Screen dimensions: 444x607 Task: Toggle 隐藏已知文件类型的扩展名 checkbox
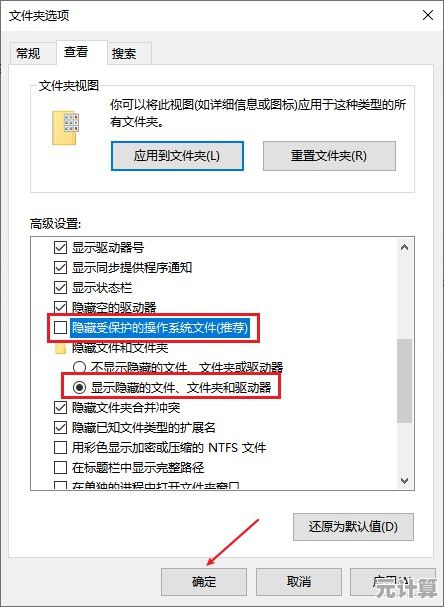pos(60,427)
